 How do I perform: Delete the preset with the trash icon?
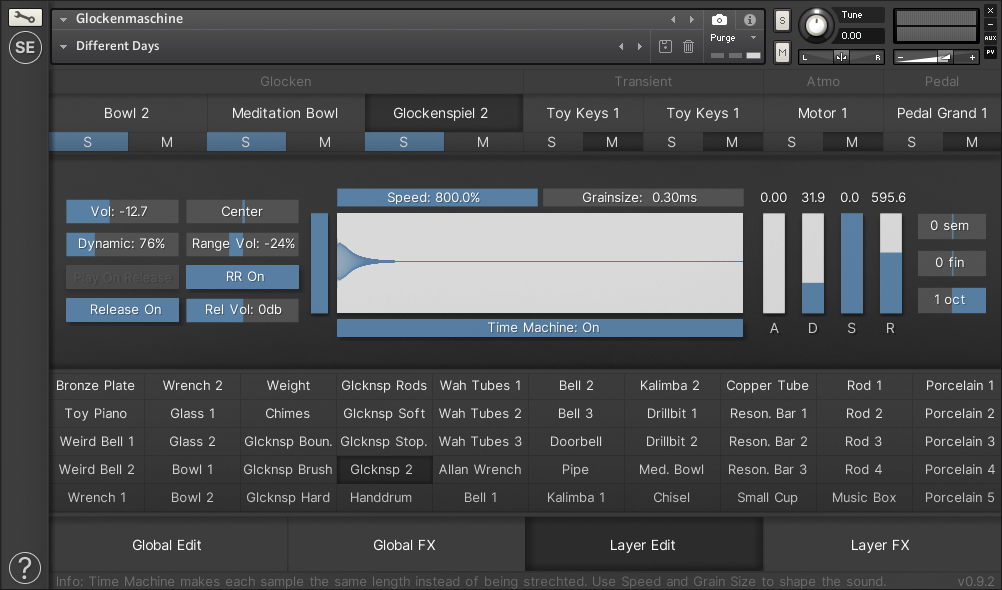(x=689, y=46)
